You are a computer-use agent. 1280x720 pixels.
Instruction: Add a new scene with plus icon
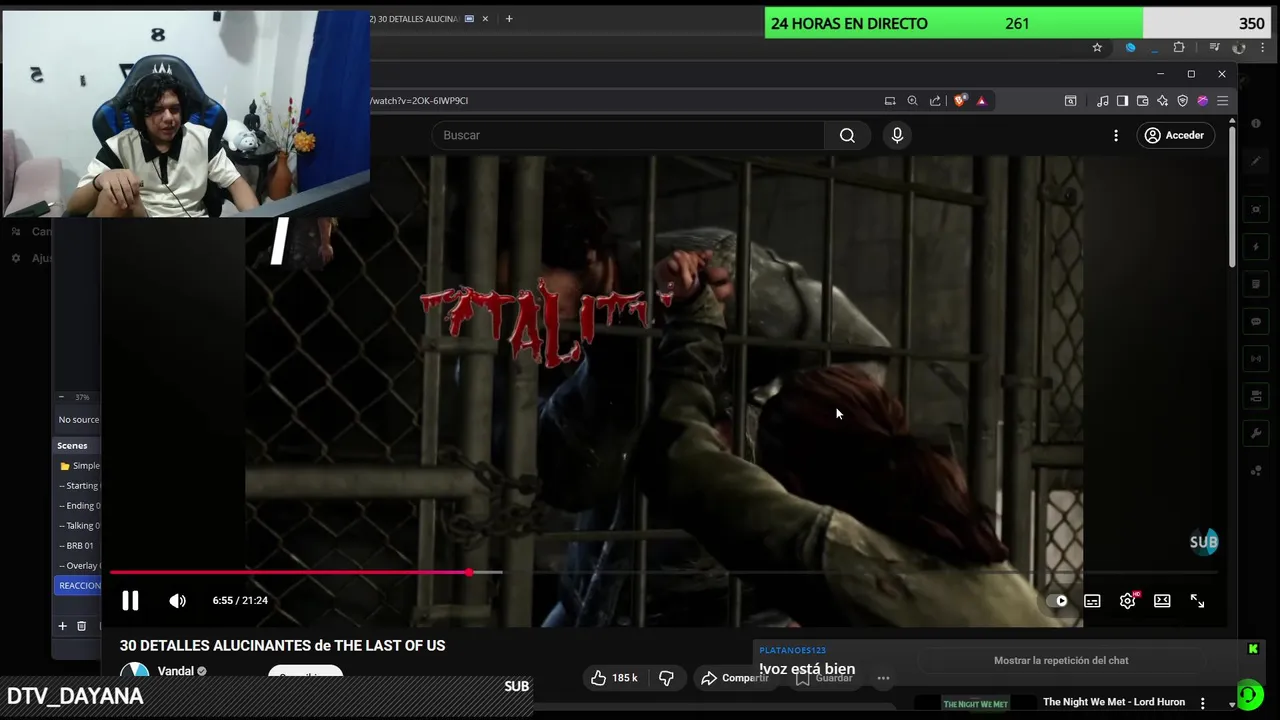[62, 626]
